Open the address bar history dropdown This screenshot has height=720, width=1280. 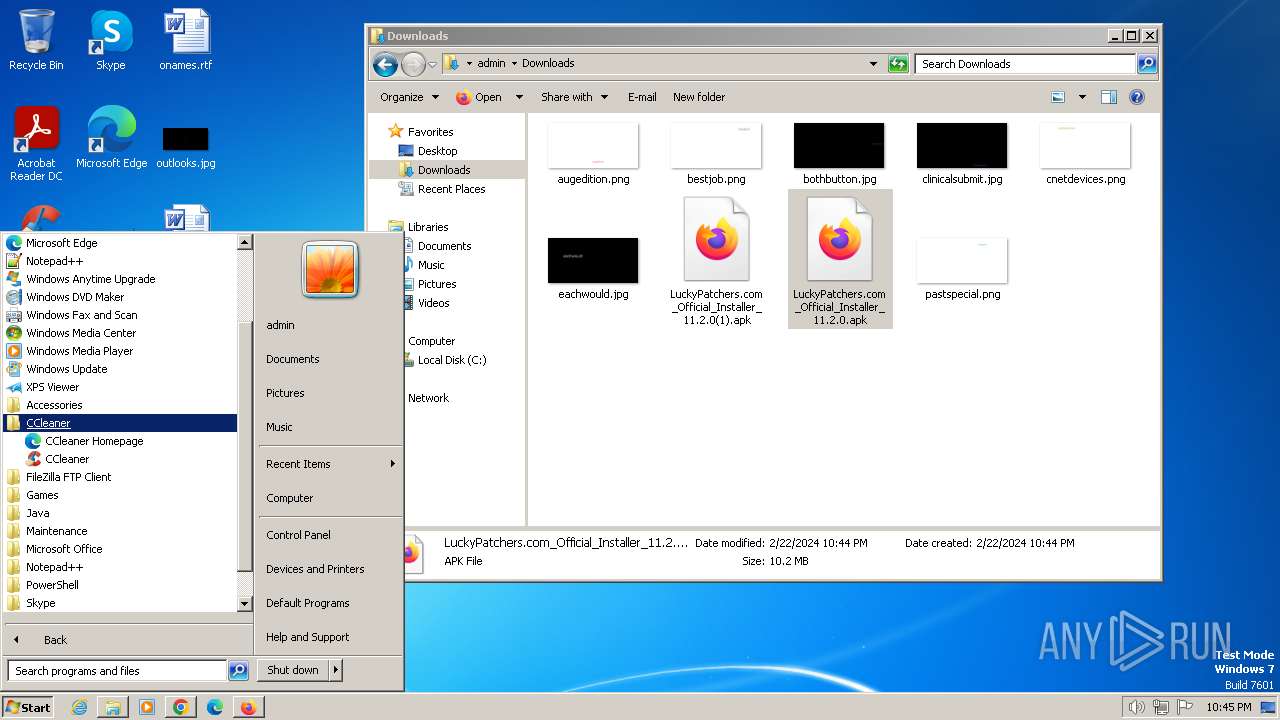pyautogui.click(x=873, y=64)
